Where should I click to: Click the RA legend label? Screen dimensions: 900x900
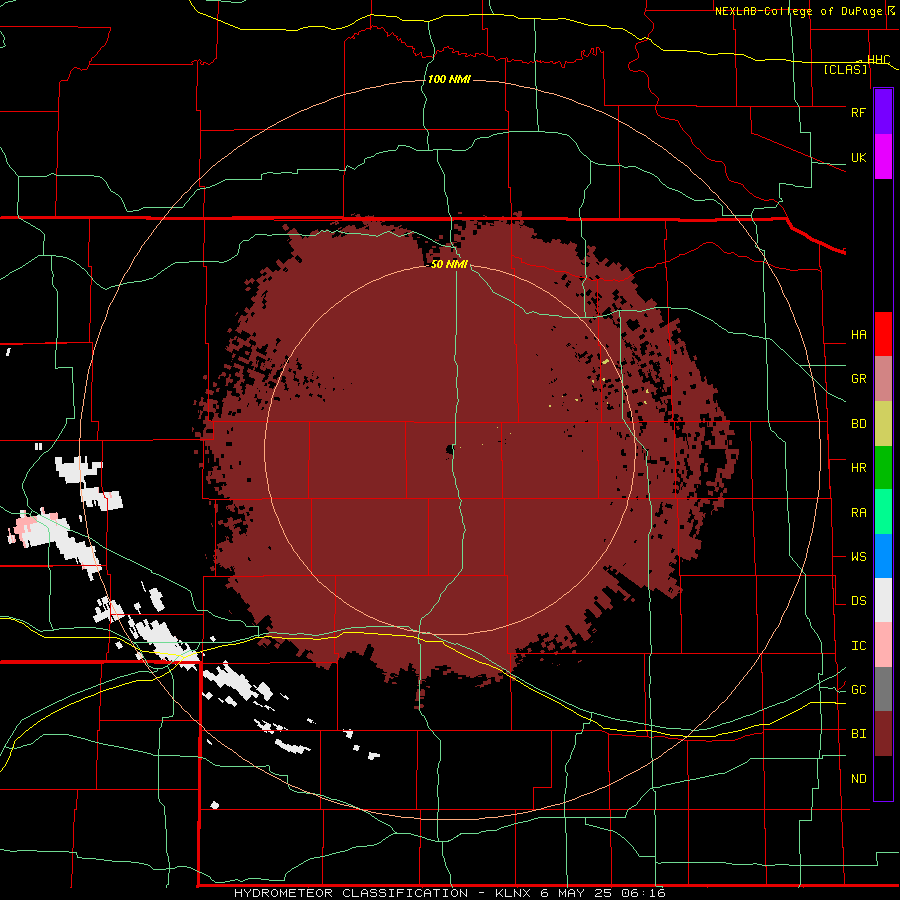(x=858, y=513)
